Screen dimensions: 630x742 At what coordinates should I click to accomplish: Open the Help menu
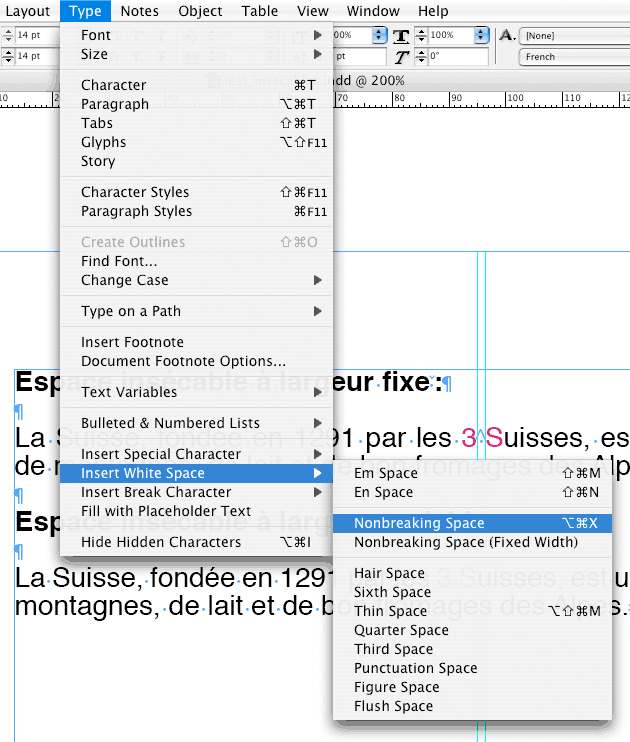(x=433, y=11)
